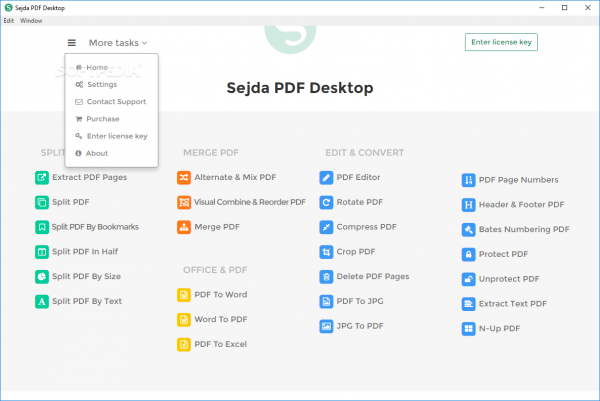This screenshot has height=401, width=600.
Task: Click the Extract PDF Pages icon
Action: (42, 178)
